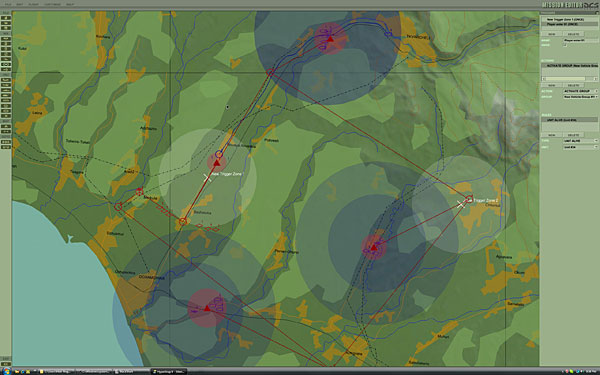Image resolution: width=600 pixels, height=375 pixels.
Task: Click the first icon under FILE toolbar group
Action: click(6, 18)
